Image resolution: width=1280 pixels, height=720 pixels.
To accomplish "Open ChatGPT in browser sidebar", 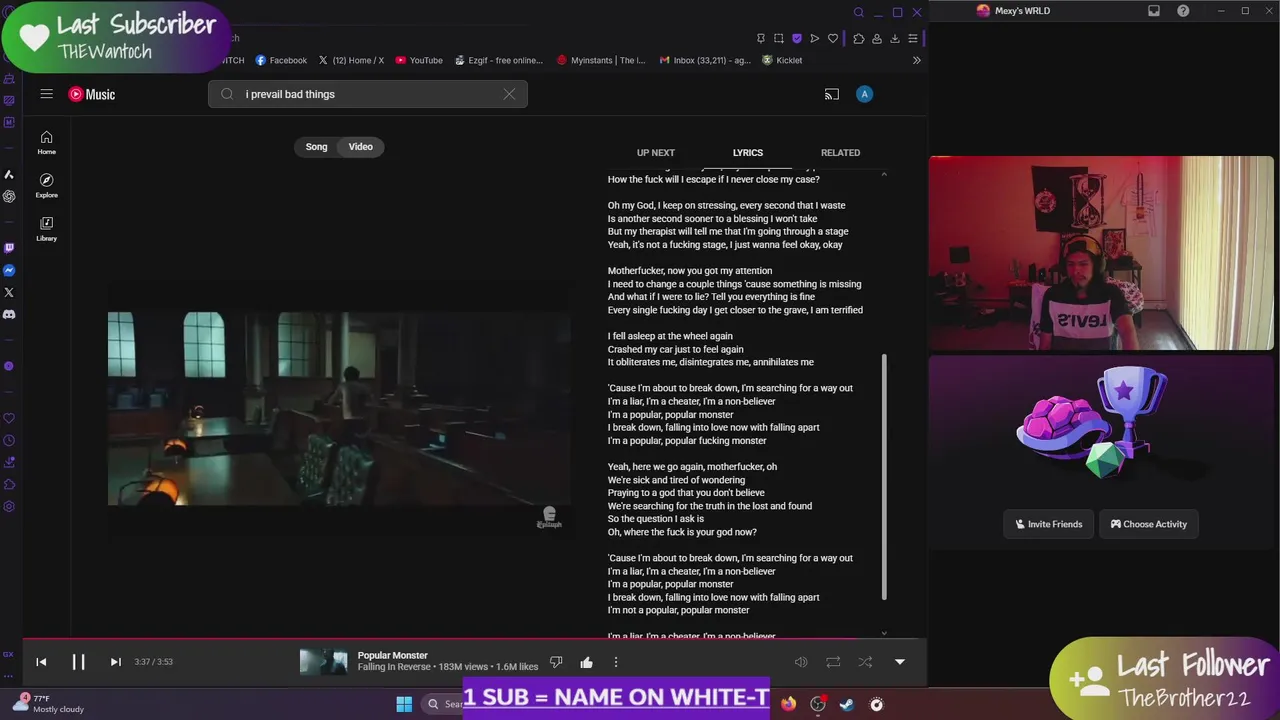I will 9,196.
